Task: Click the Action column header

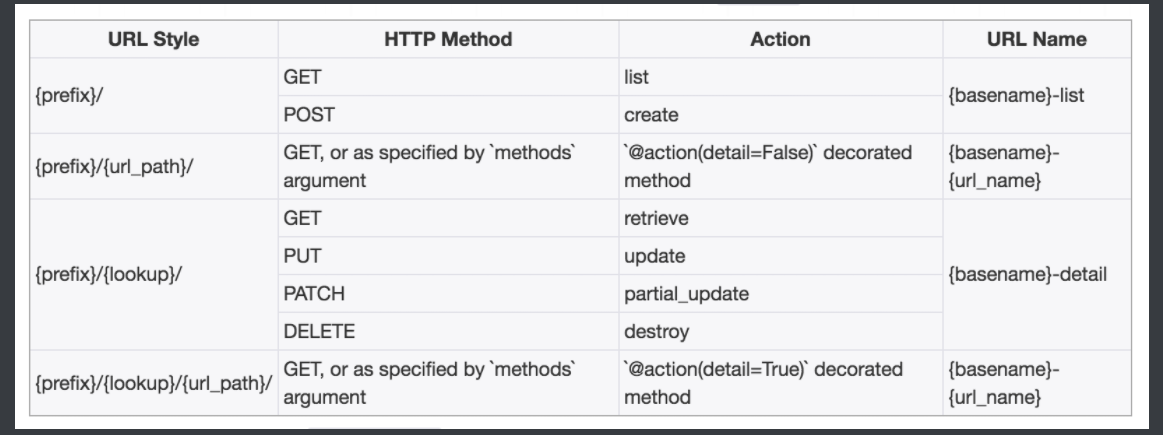Action: click(780, 40)
